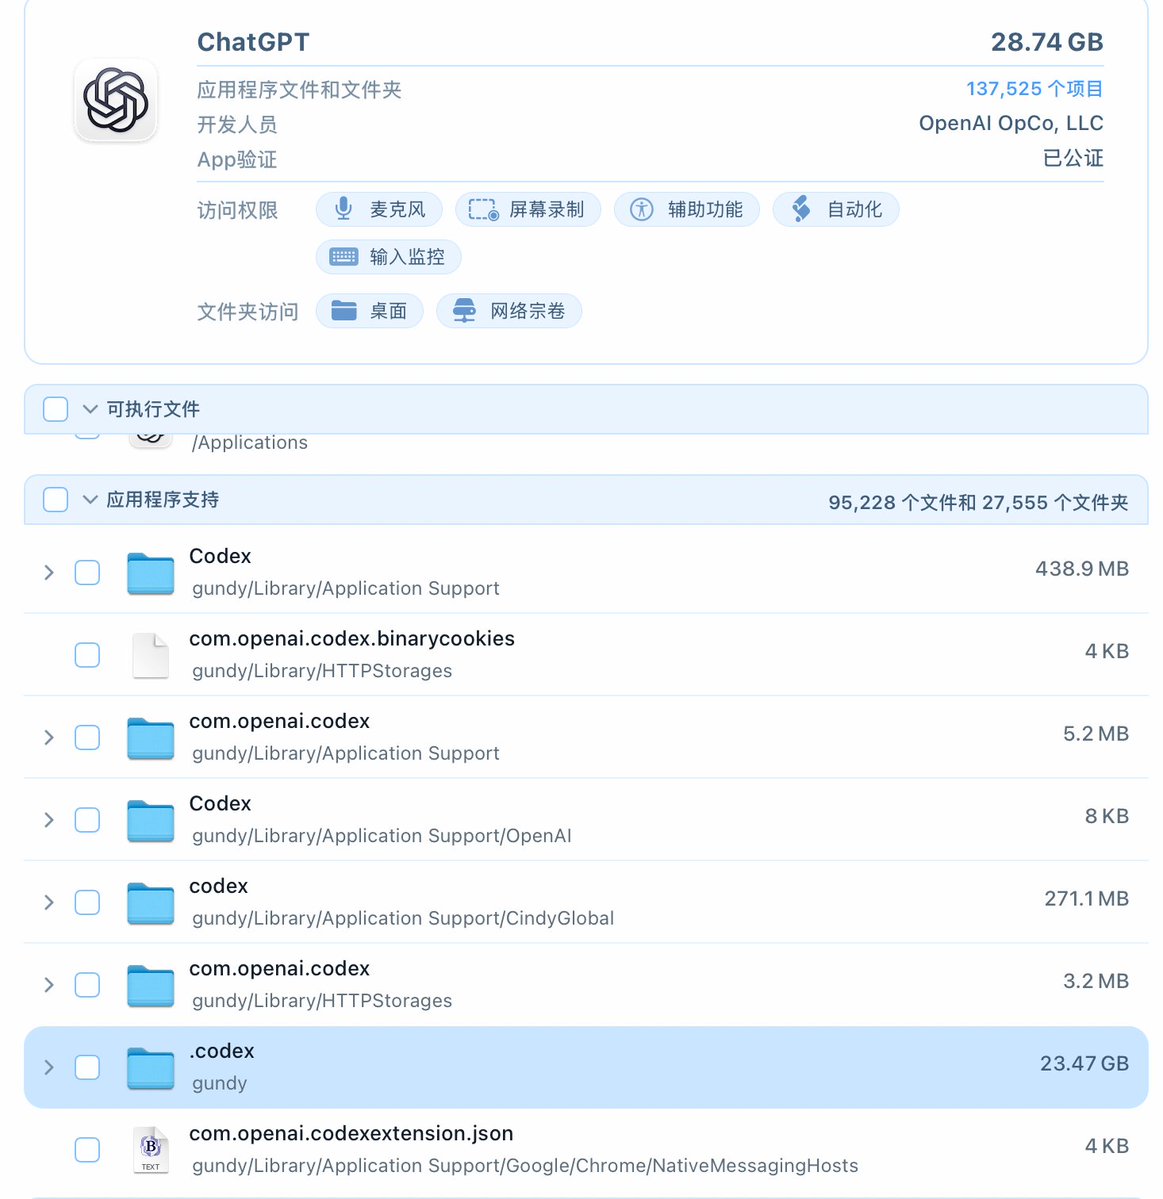Collapse the 可执行文件 section chevron
This screenshot has width=1163, height=1199.
point(90,409)
